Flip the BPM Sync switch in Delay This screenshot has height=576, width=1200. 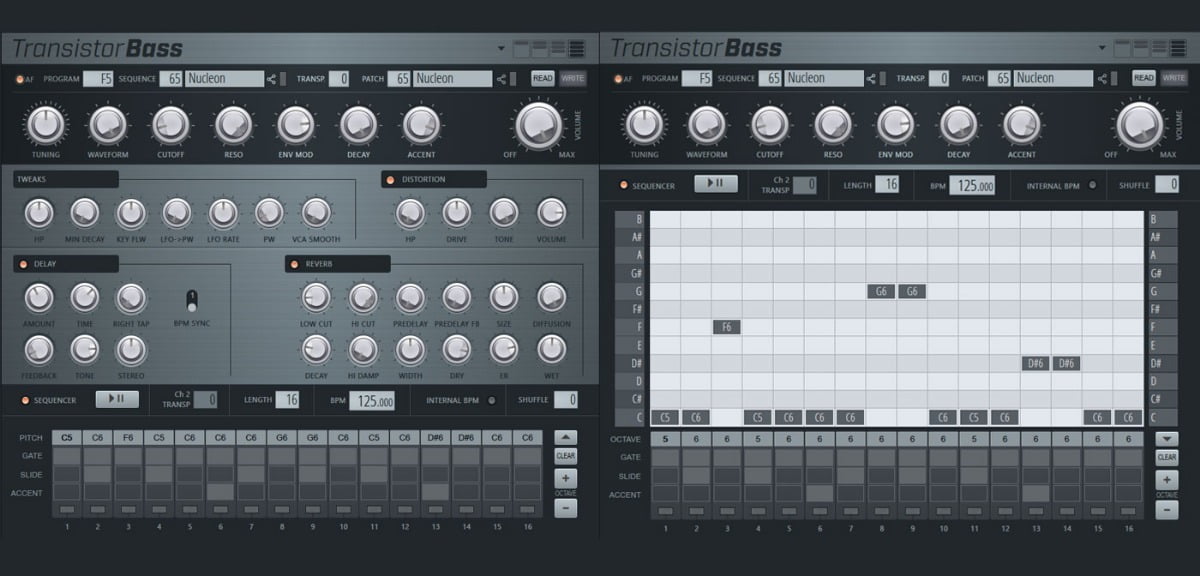pos(192,301)
